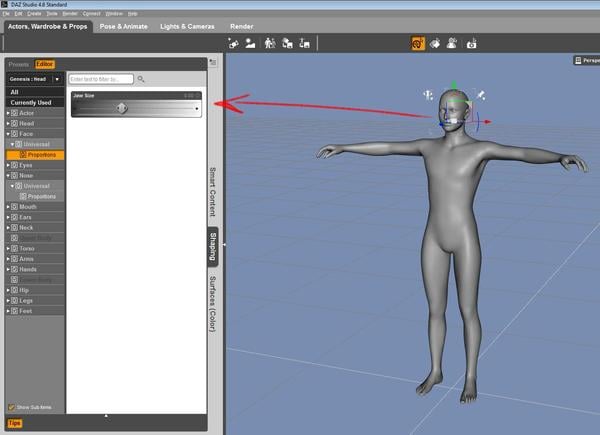Select the Currently Used filter row
The width and height of the screenshot is (600, 435).
[35, 103]
